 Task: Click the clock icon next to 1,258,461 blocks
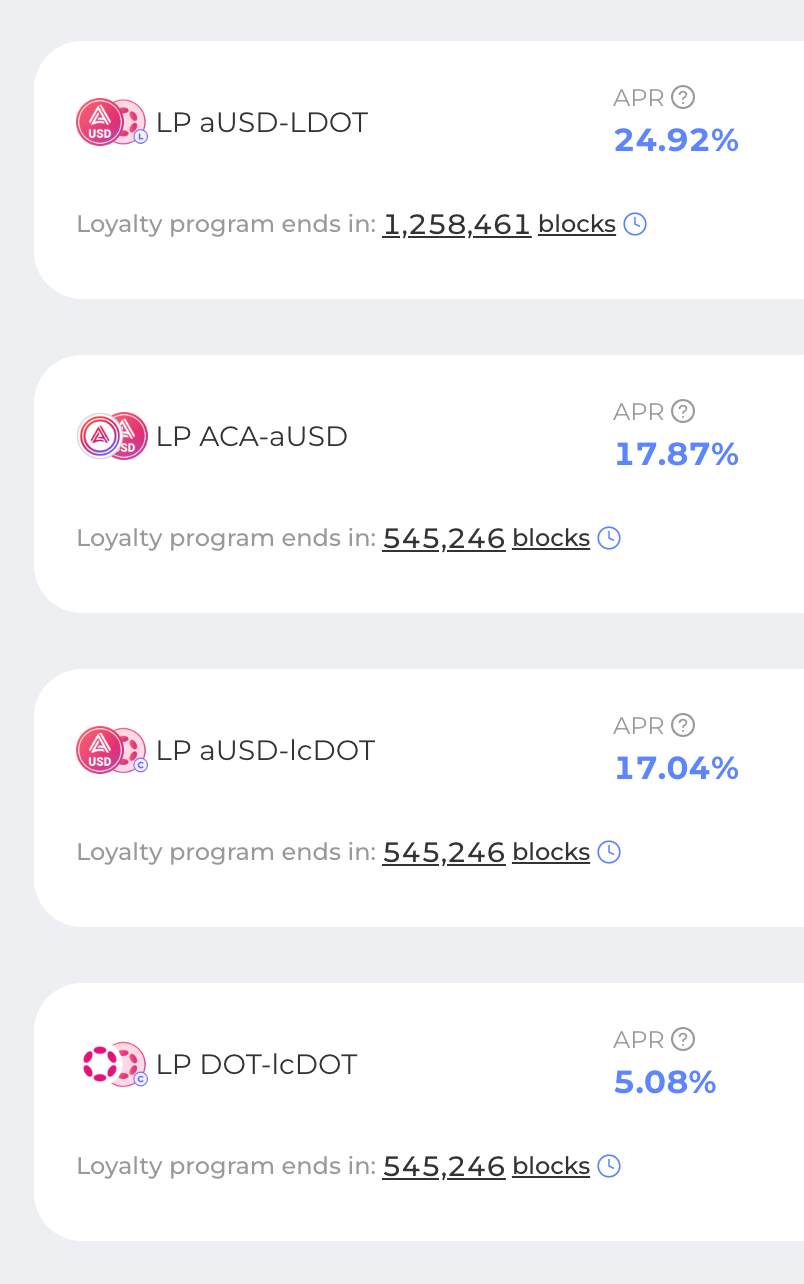(x=635, y=224)
